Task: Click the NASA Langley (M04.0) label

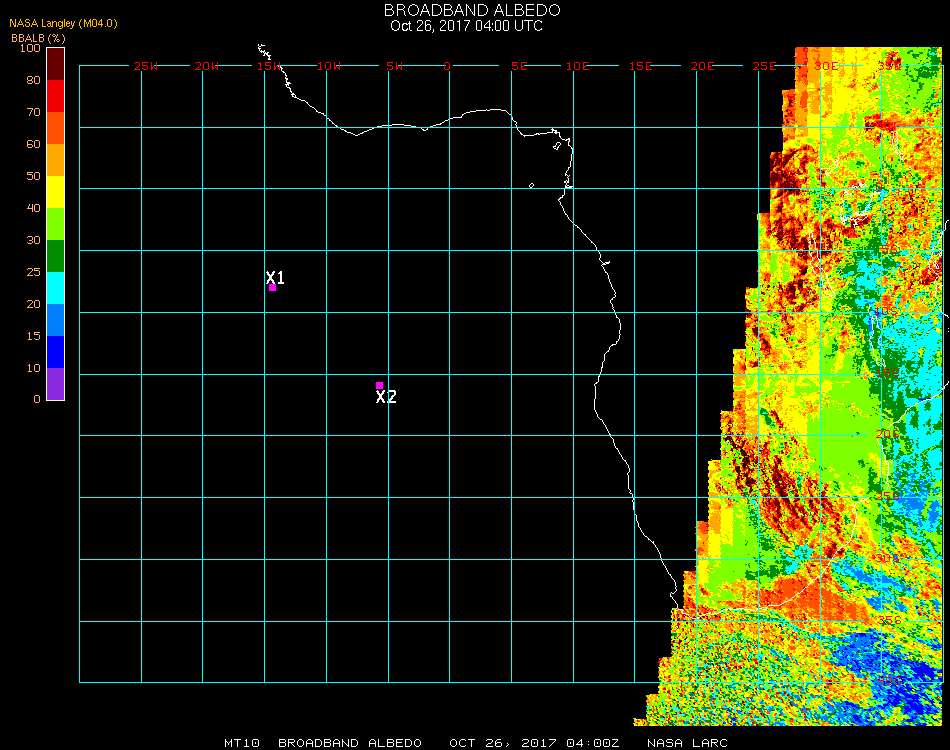Action: [63, 23]
